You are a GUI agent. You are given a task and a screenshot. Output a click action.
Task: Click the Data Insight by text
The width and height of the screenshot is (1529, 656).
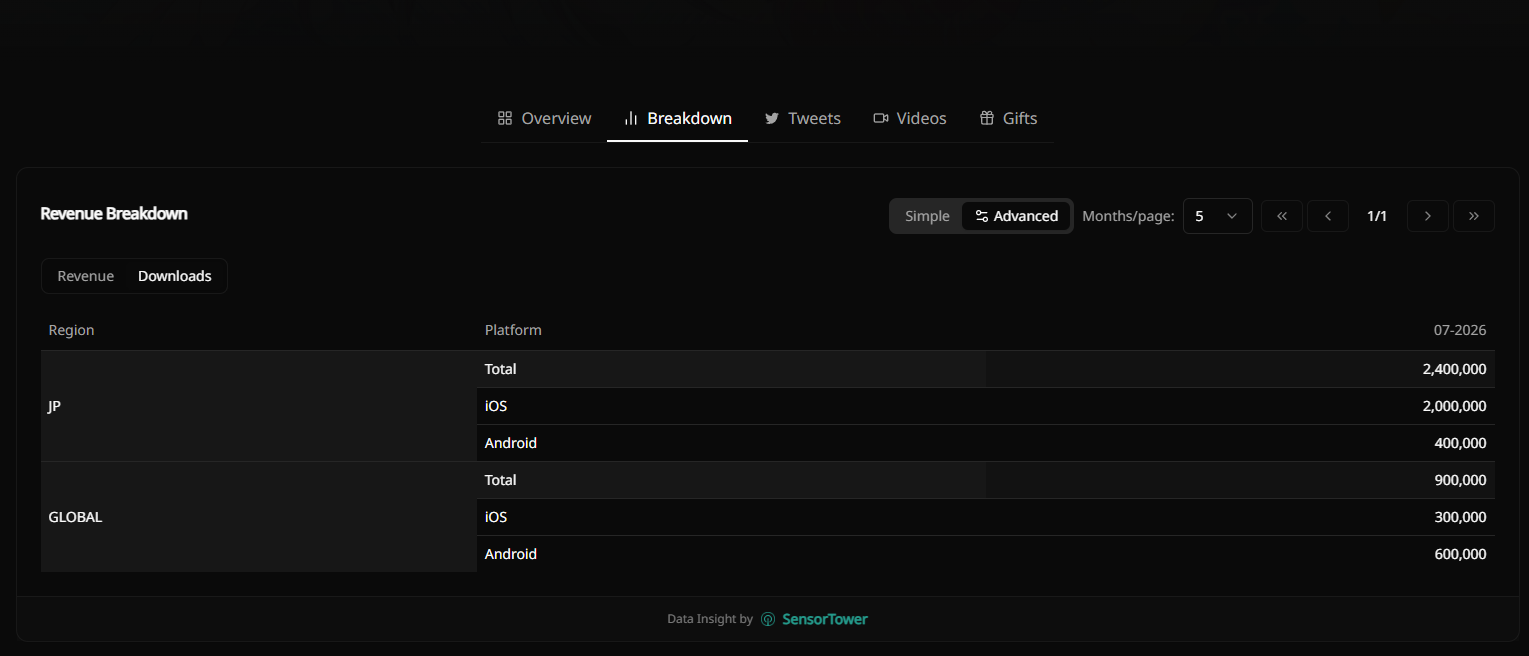(x=710, y=619)
